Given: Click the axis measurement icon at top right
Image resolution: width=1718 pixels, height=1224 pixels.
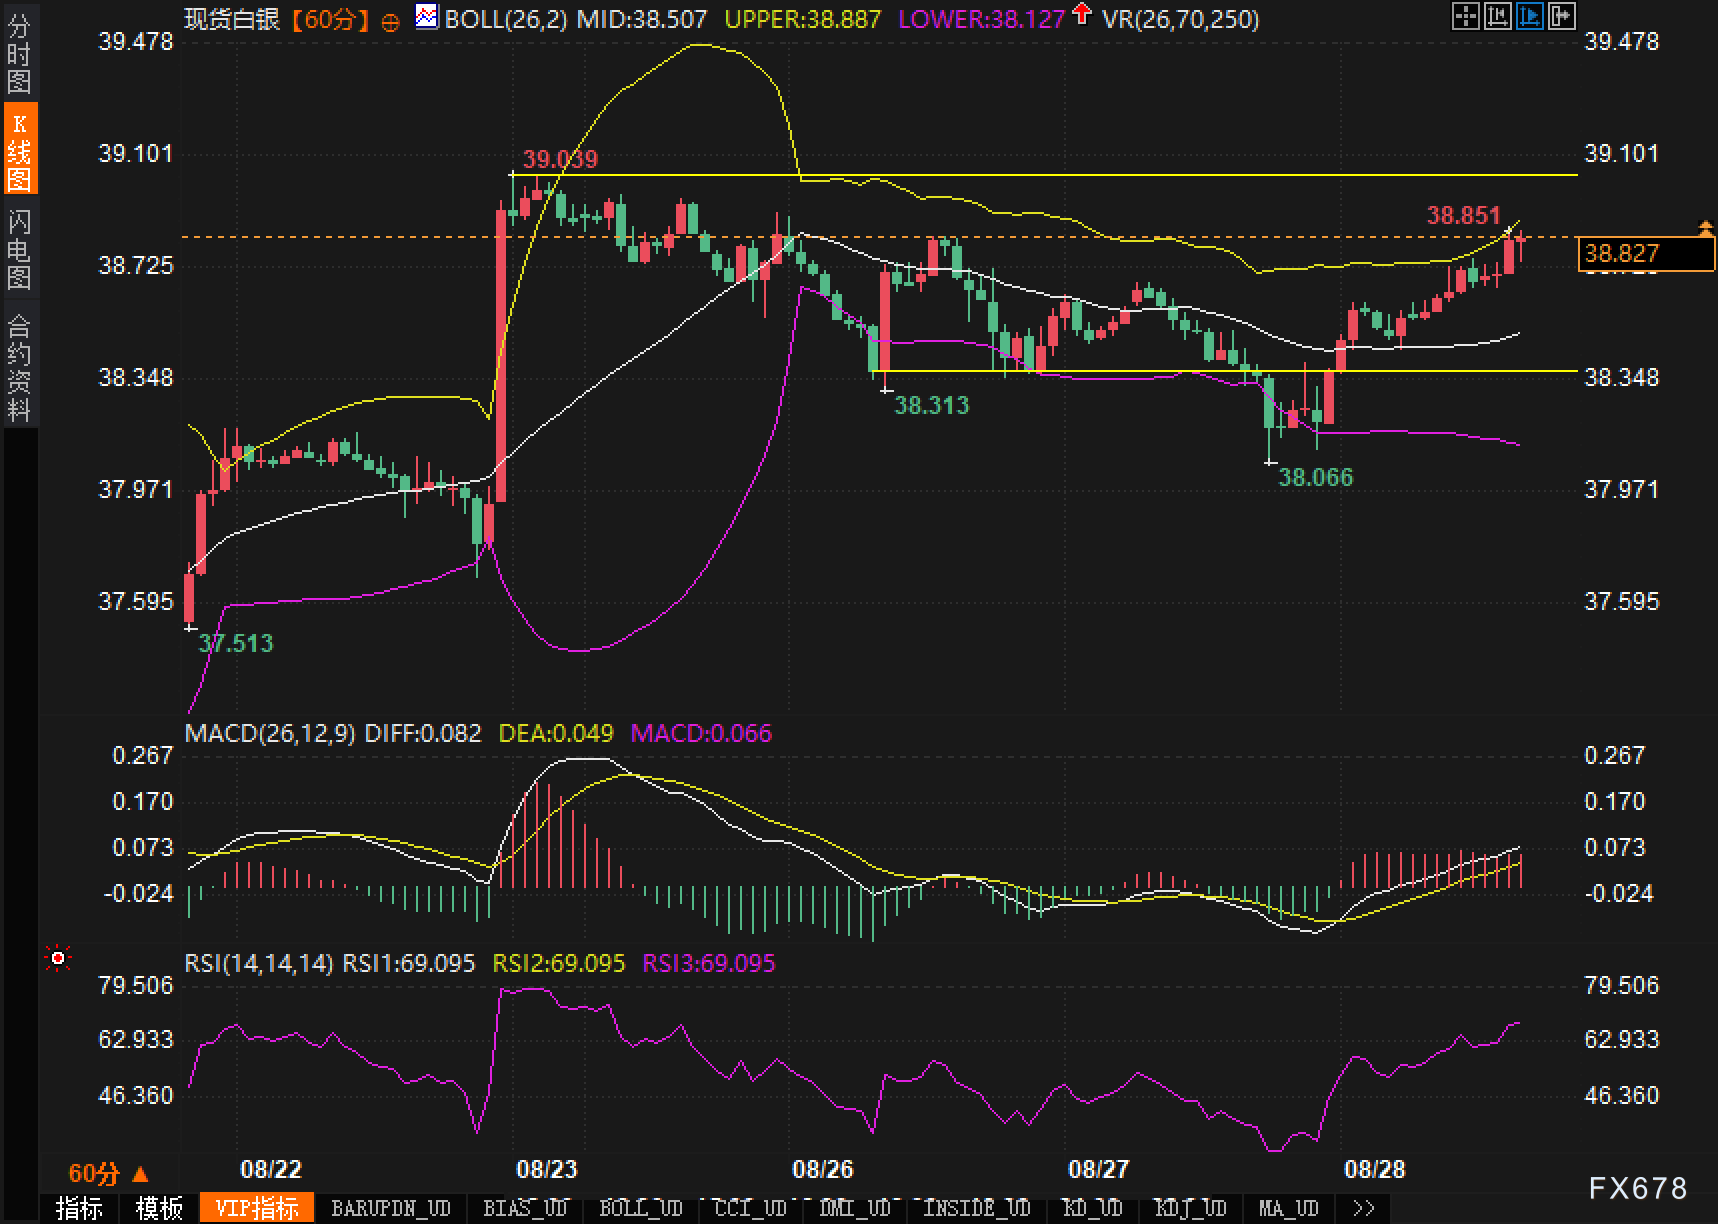Looking at the screenshot, I should click(x=1497, y=16).
